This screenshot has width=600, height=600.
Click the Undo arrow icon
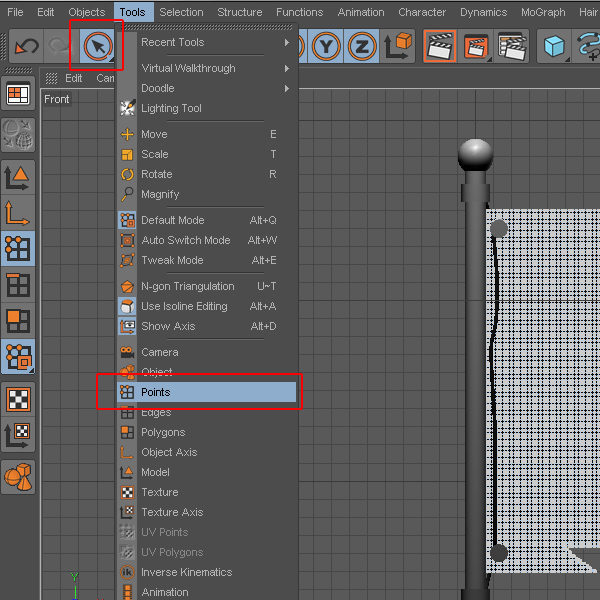(26, 46)
